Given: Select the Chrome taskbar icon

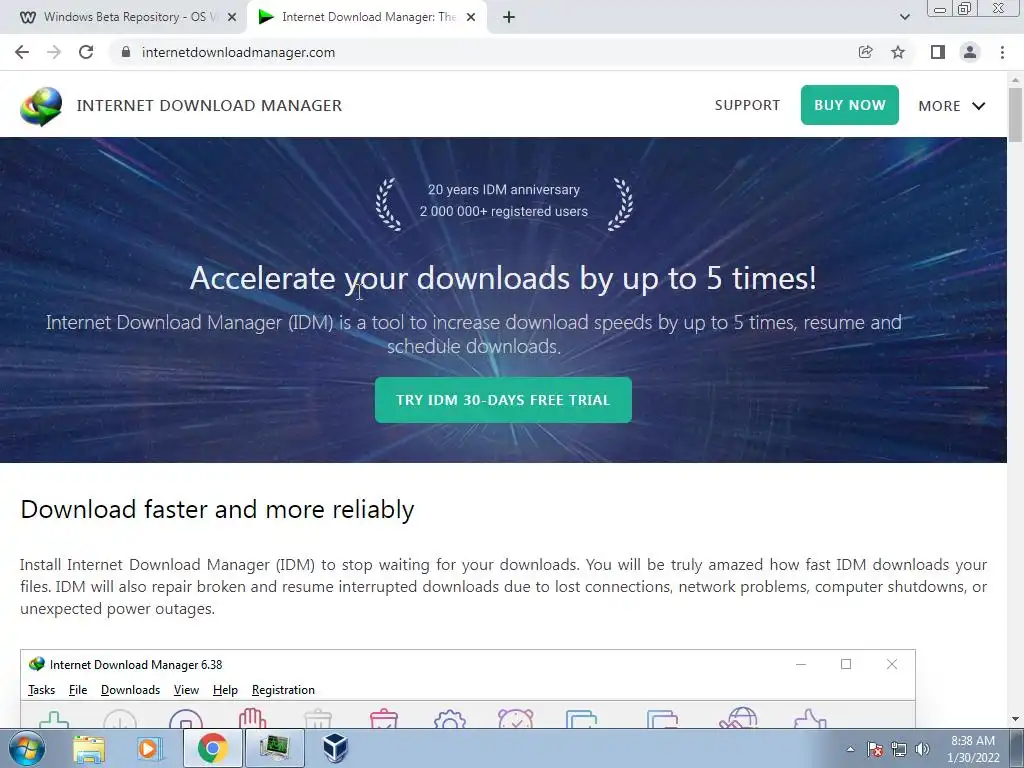Looking at the screenshot, I should 212,748.
